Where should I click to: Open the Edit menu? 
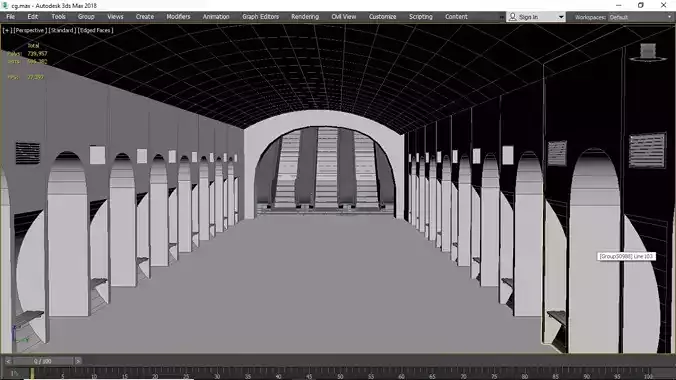point(33,17)
